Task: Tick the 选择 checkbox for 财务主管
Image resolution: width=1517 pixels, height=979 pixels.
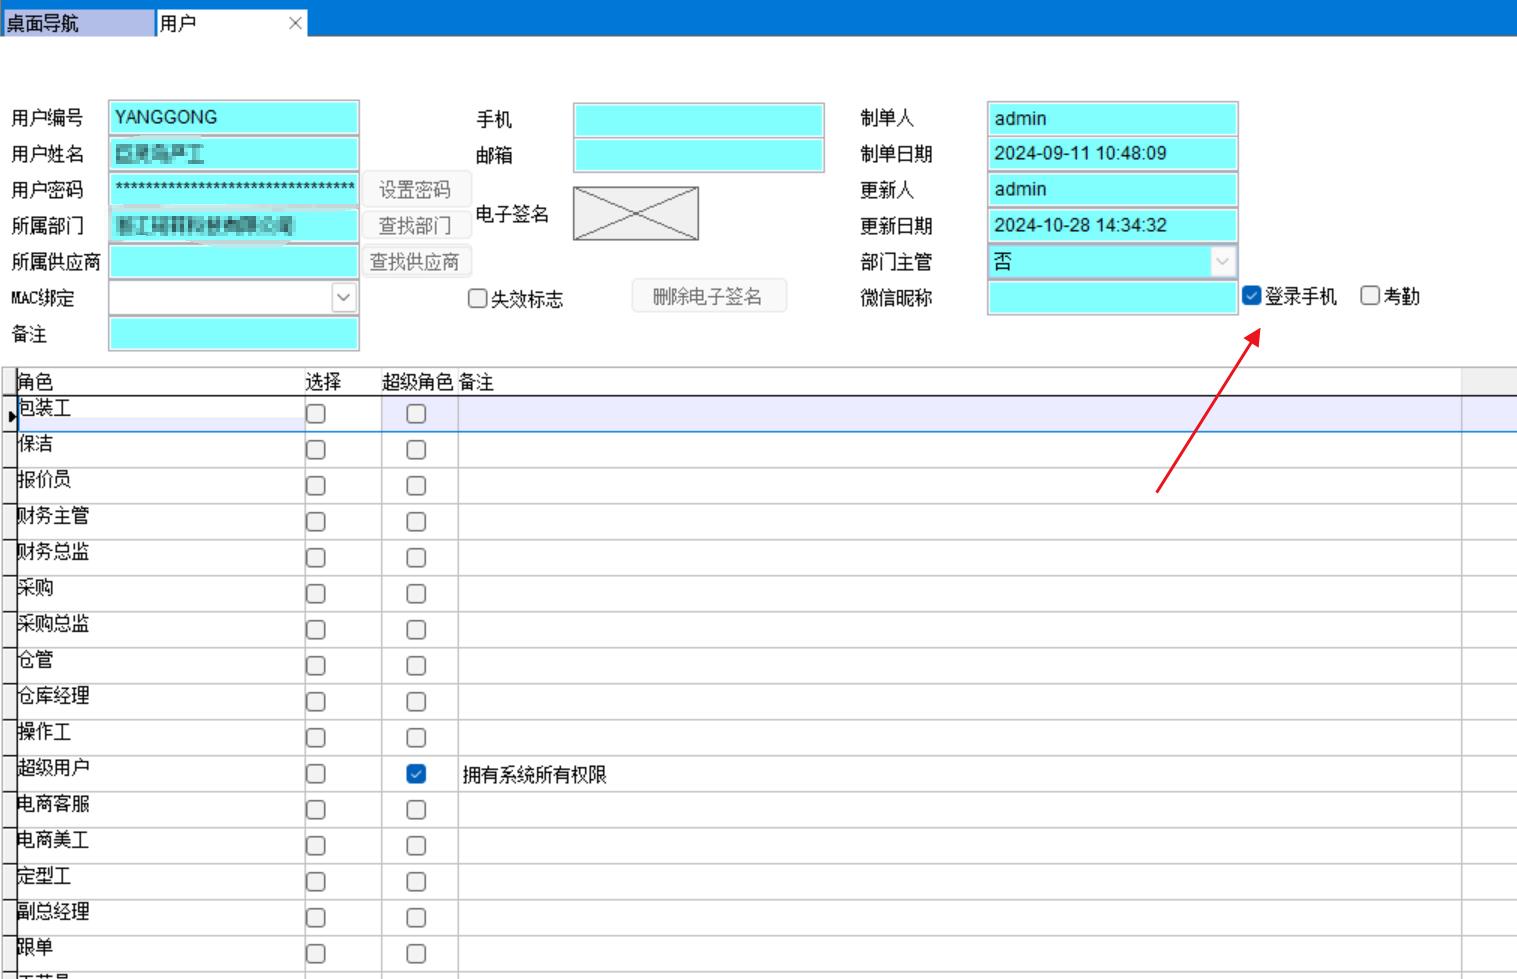Action: [316, 522]
